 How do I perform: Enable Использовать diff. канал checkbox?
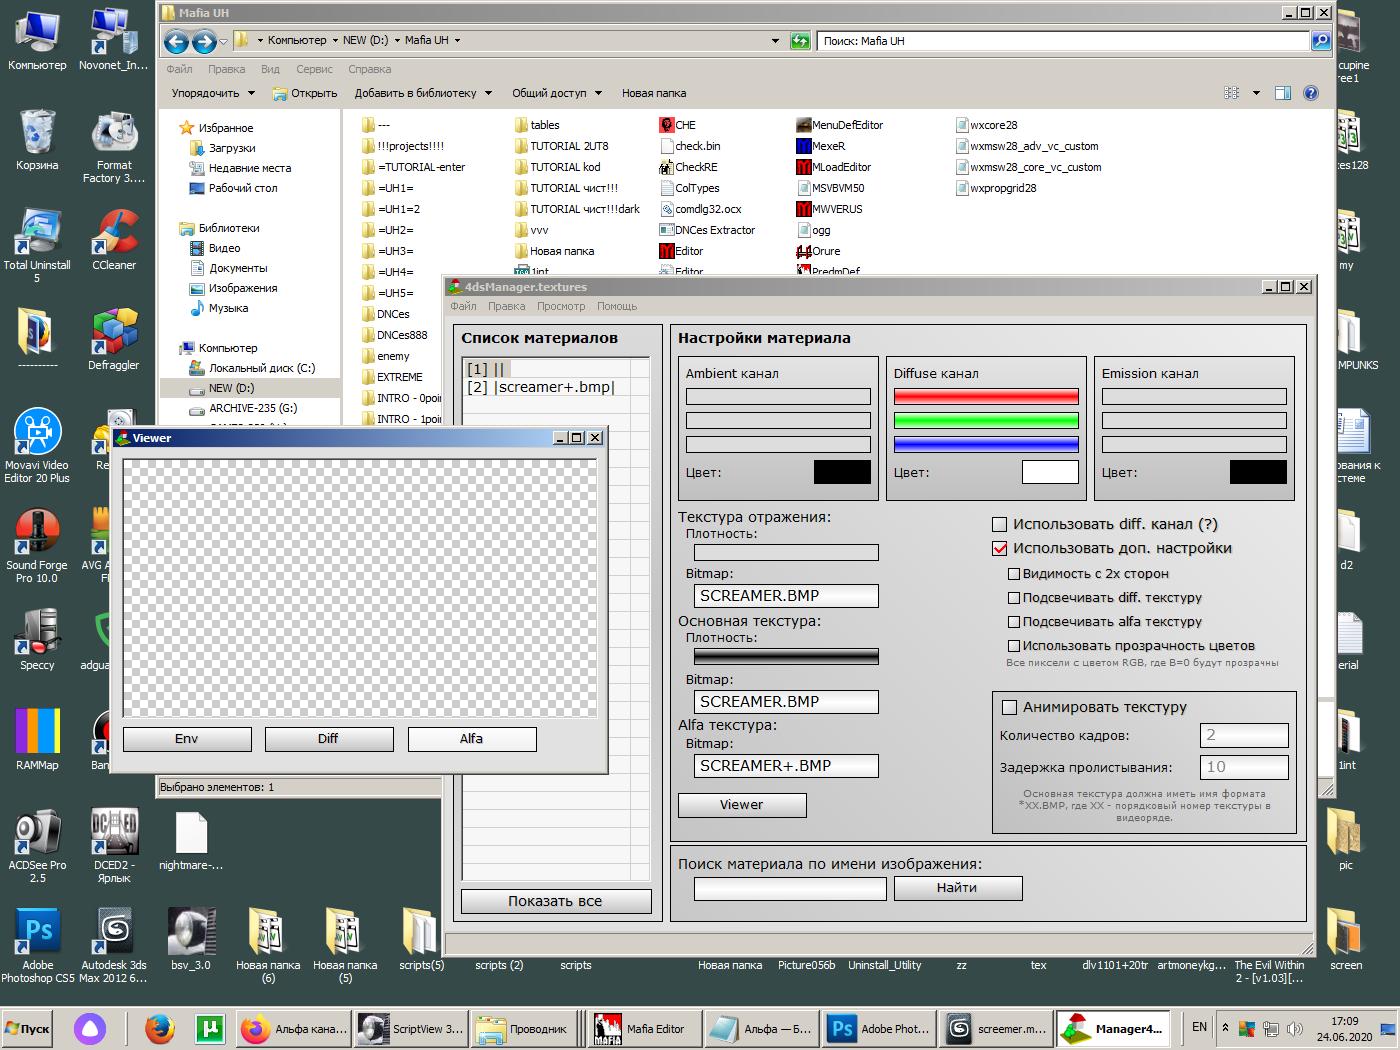click(x=999, y=524)
